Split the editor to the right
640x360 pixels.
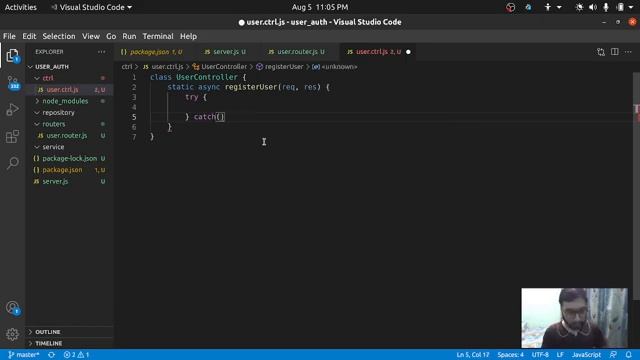point(614,52)
